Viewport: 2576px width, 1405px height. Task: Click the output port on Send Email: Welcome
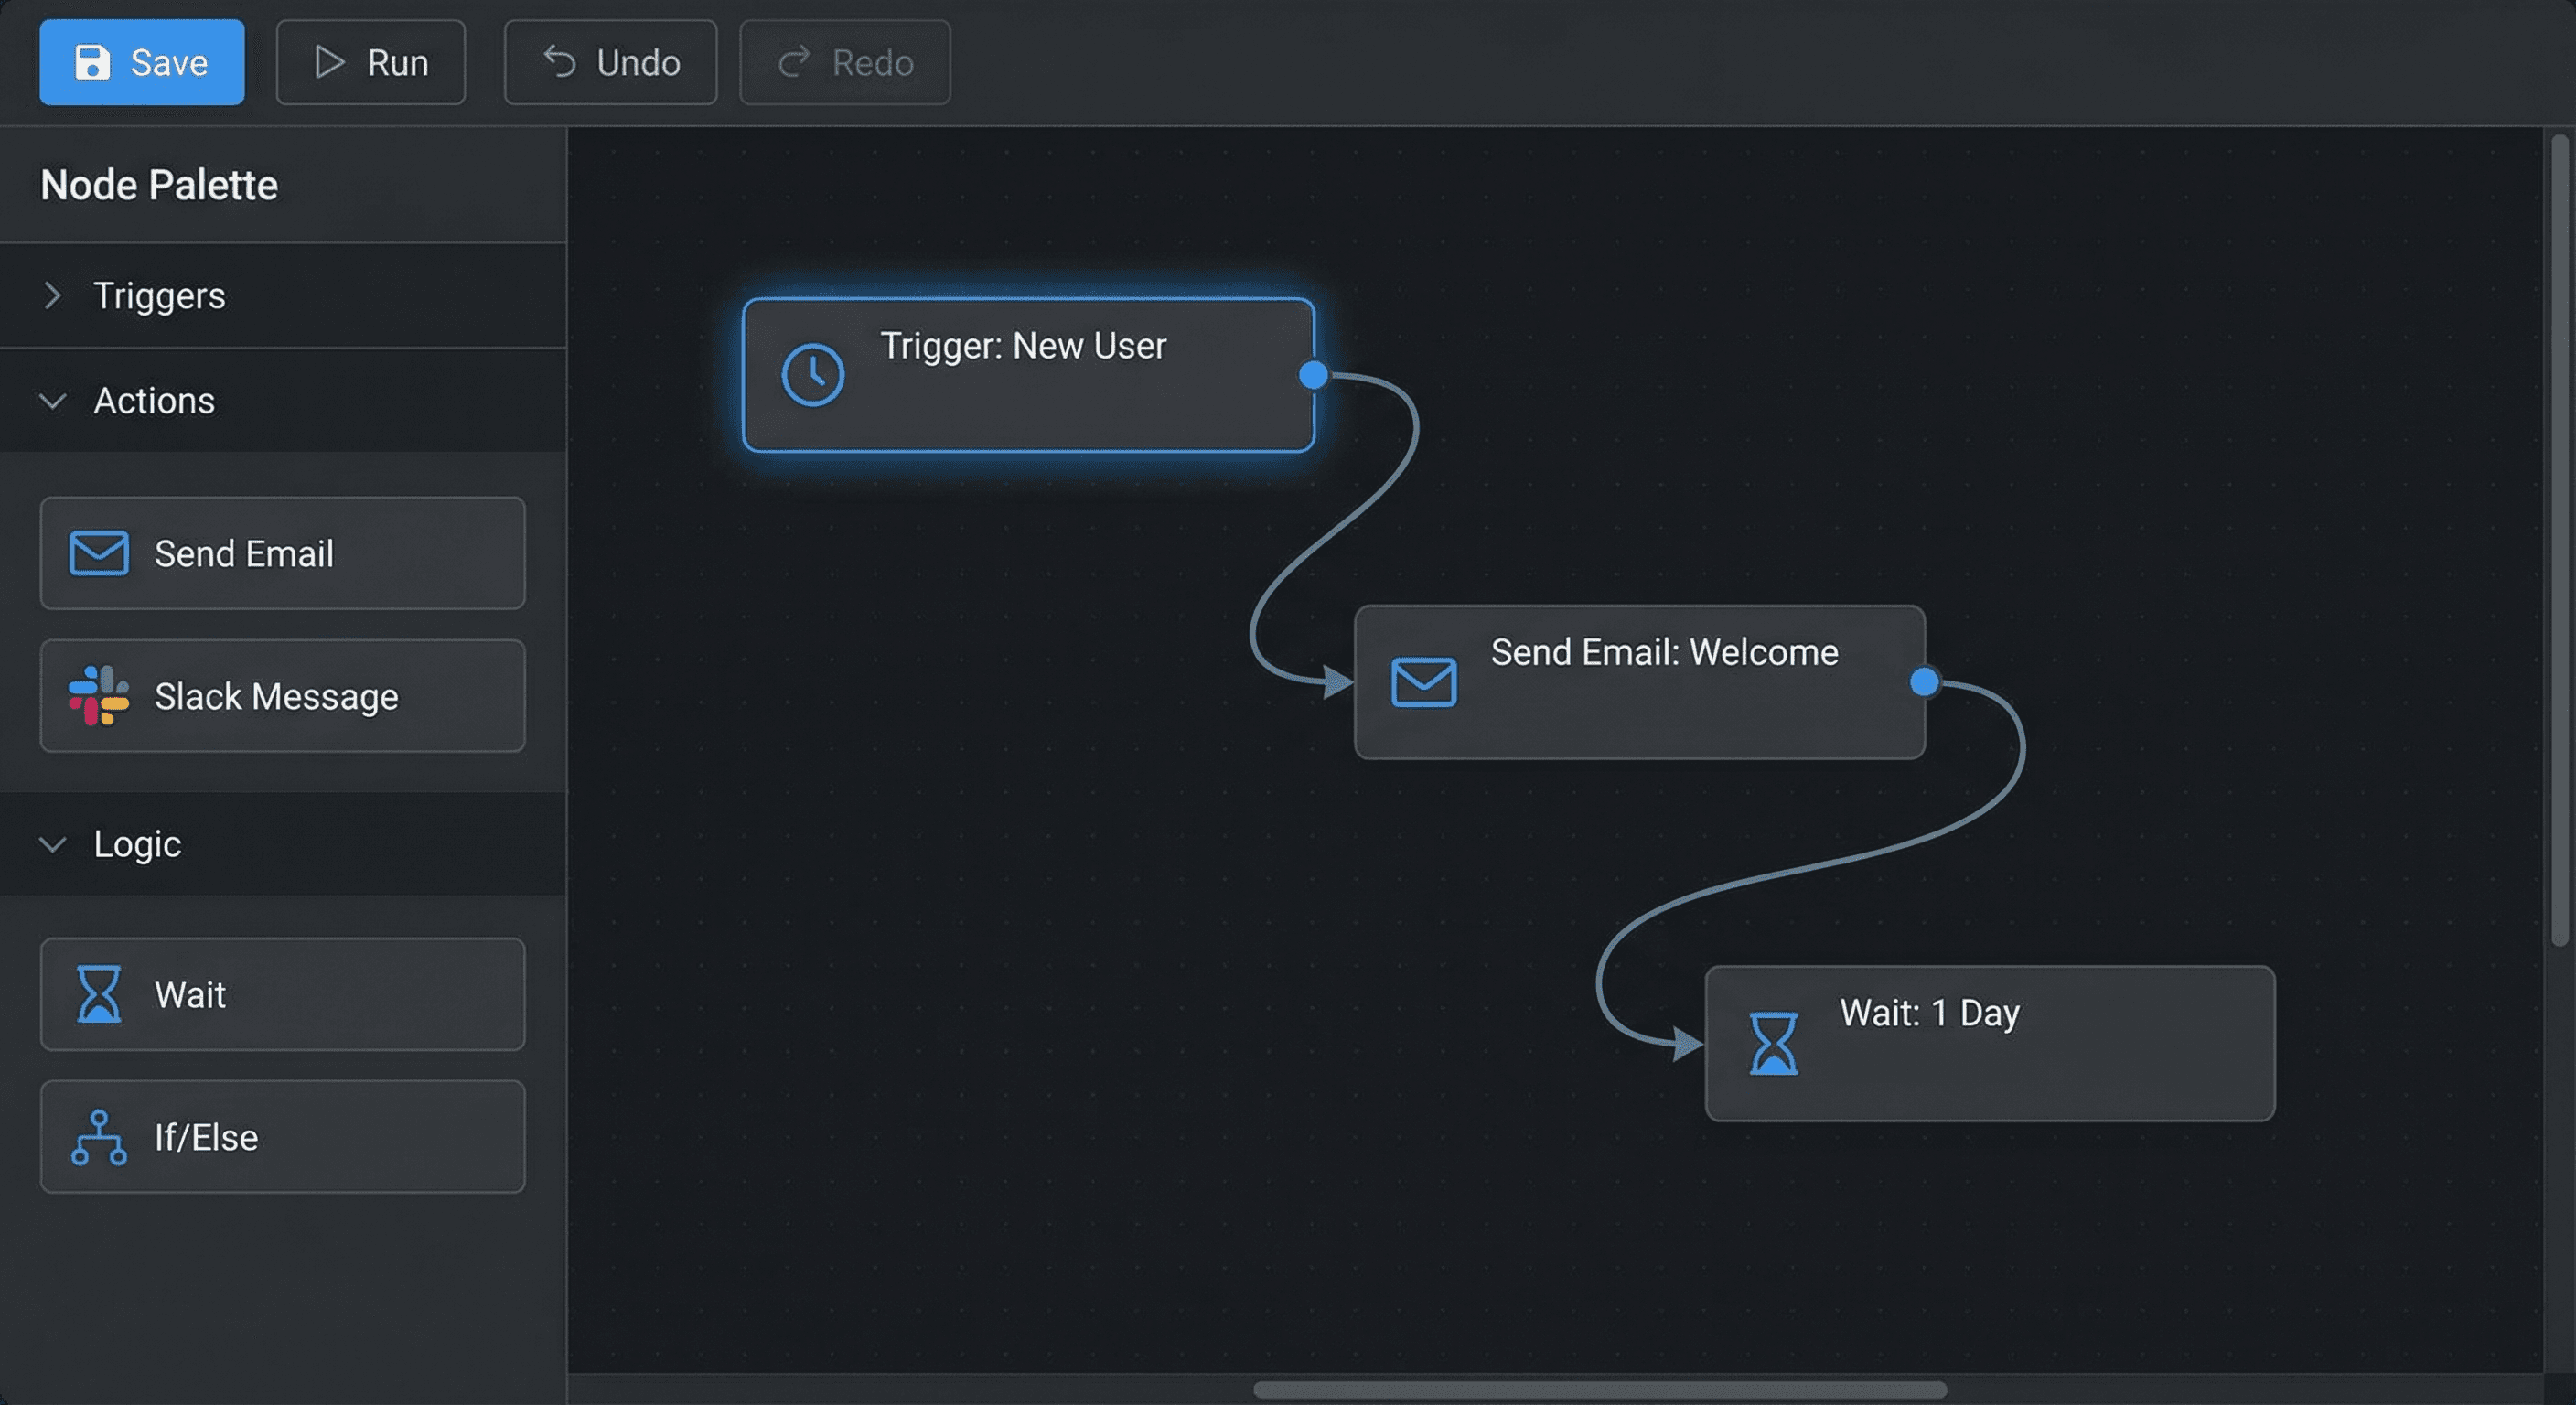pos(1922,683)
